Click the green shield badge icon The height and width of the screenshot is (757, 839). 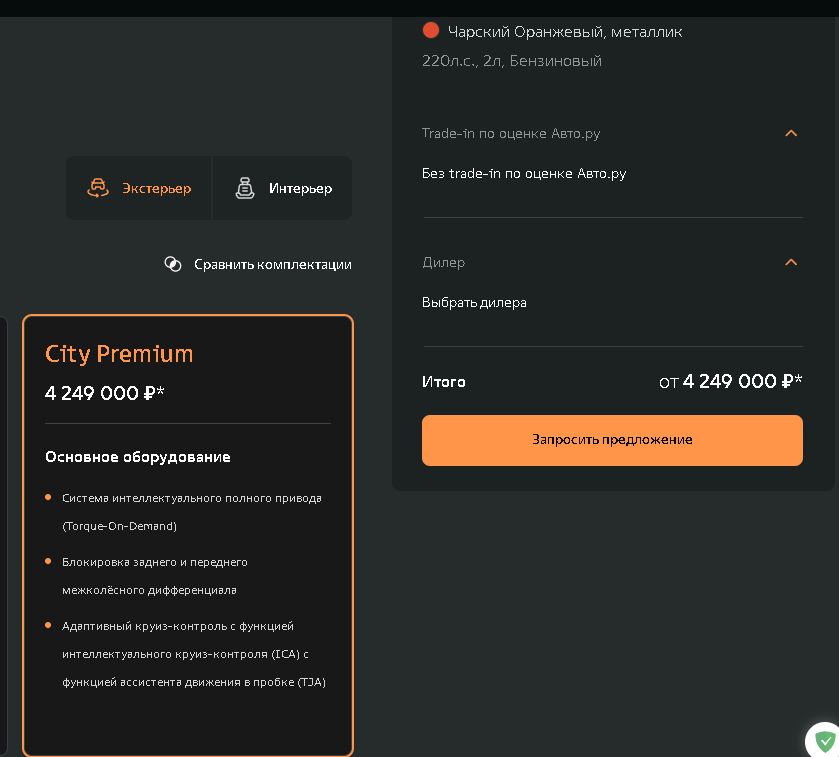coord(825,741)
